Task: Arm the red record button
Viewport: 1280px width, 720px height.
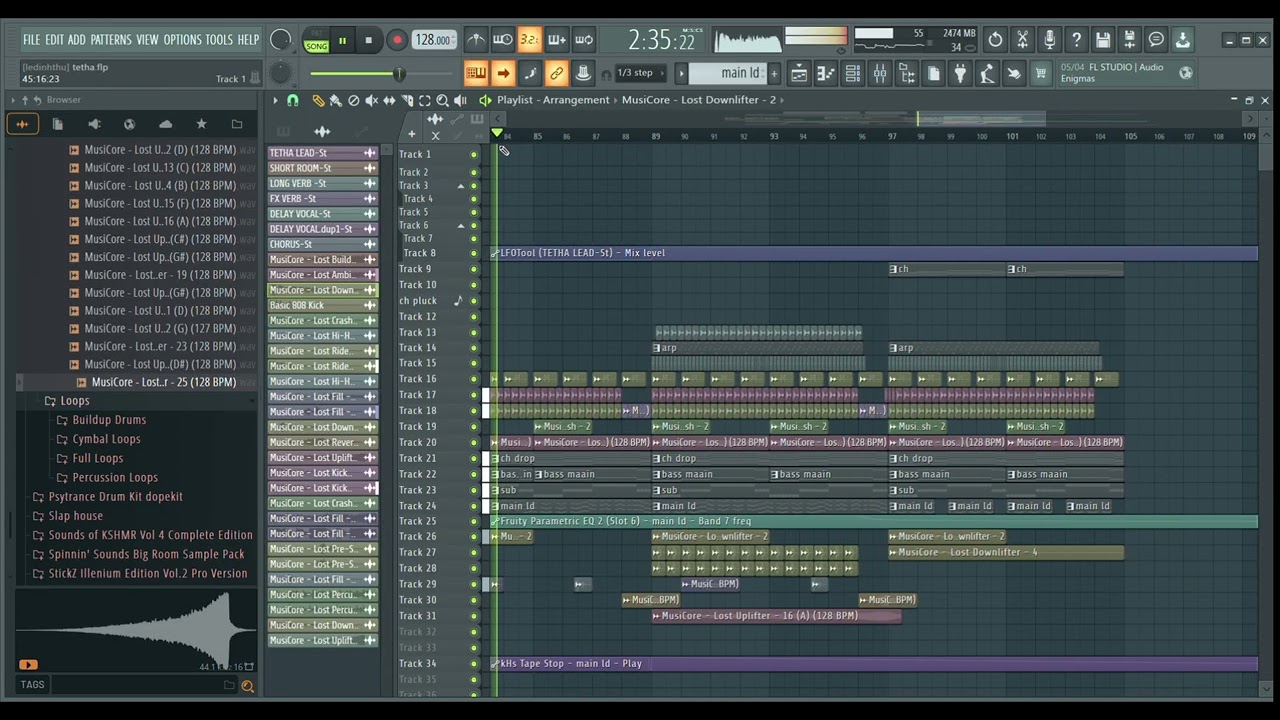Action: 396,41
